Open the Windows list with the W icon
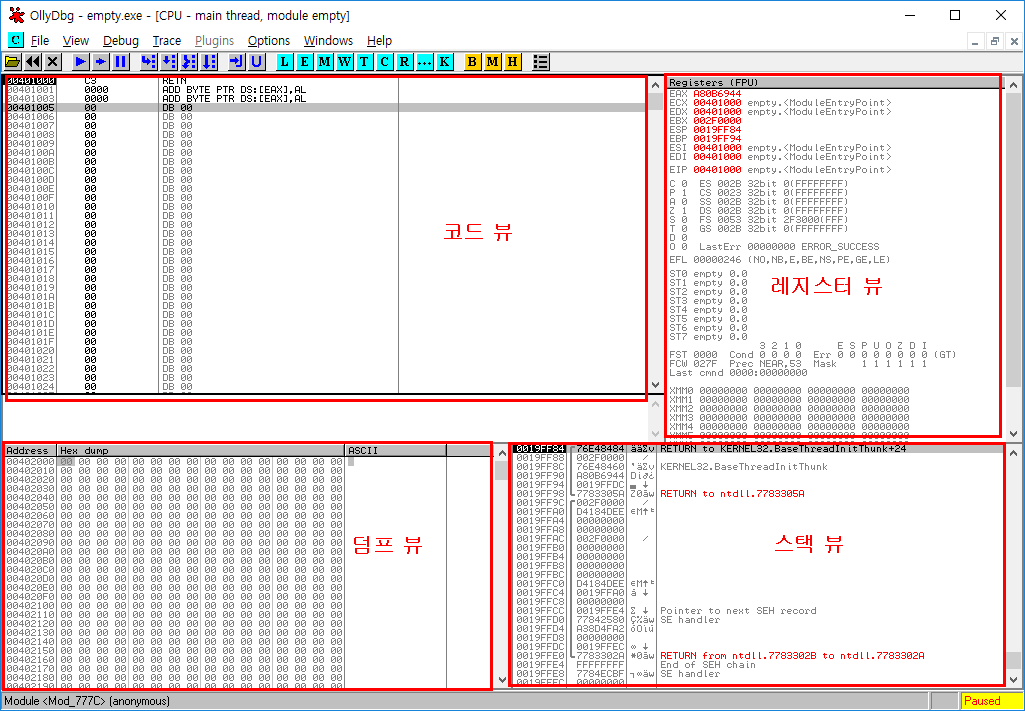1025x711 pixels. pos(344,62)
